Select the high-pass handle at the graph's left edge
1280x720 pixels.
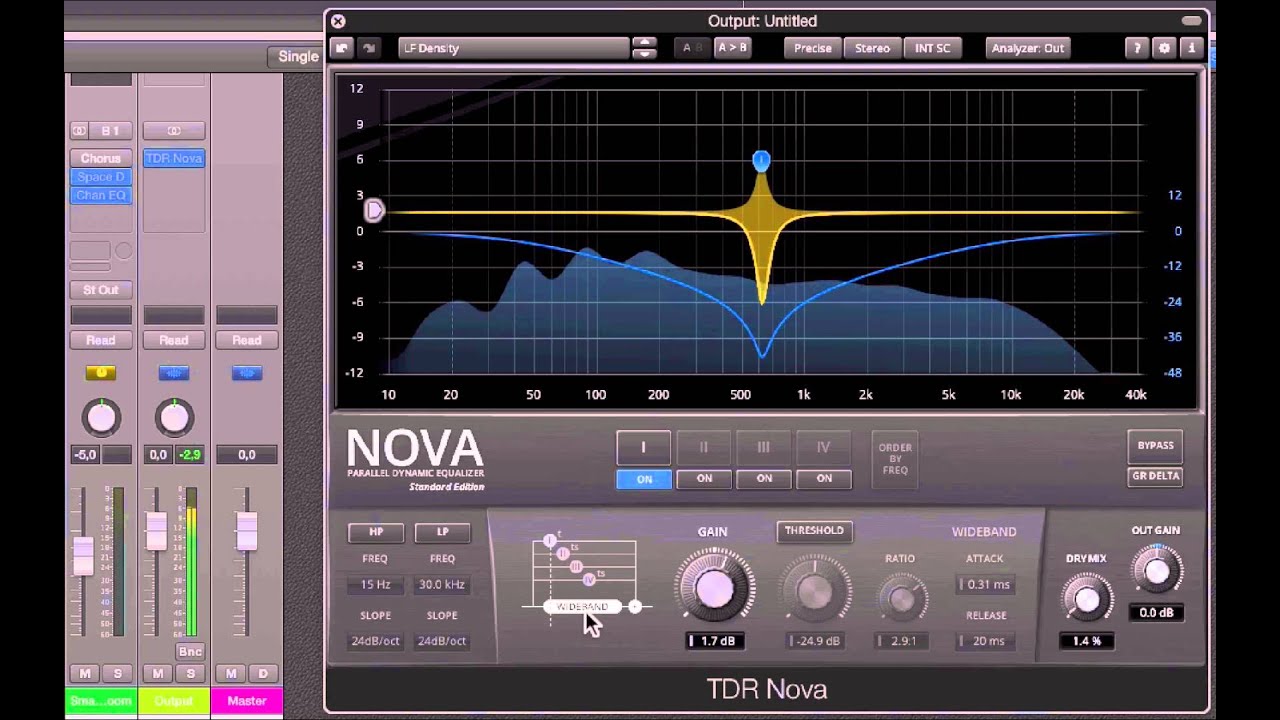(374, 210)
